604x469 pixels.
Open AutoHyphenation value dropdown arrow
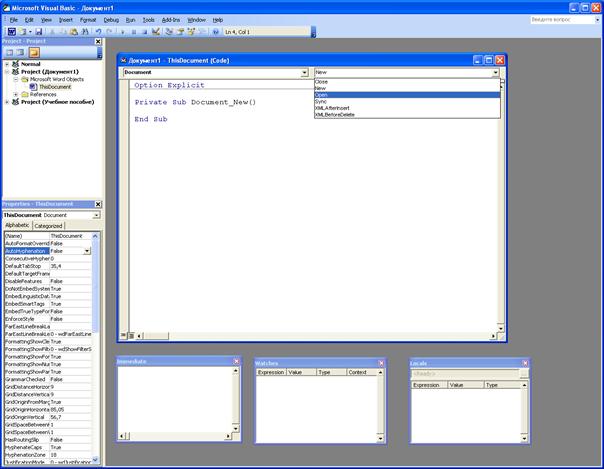coord(87,251)
